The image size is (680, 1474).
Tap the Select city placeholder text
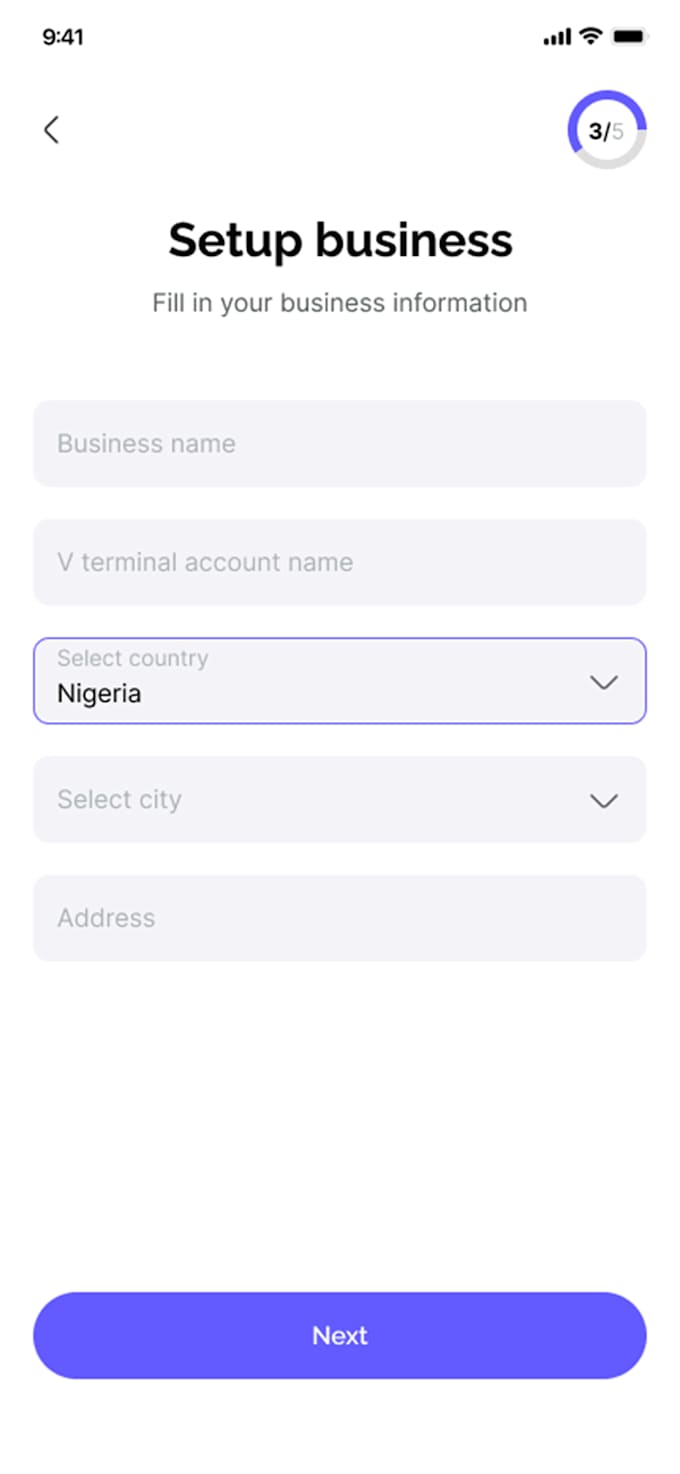coord(119,800)
